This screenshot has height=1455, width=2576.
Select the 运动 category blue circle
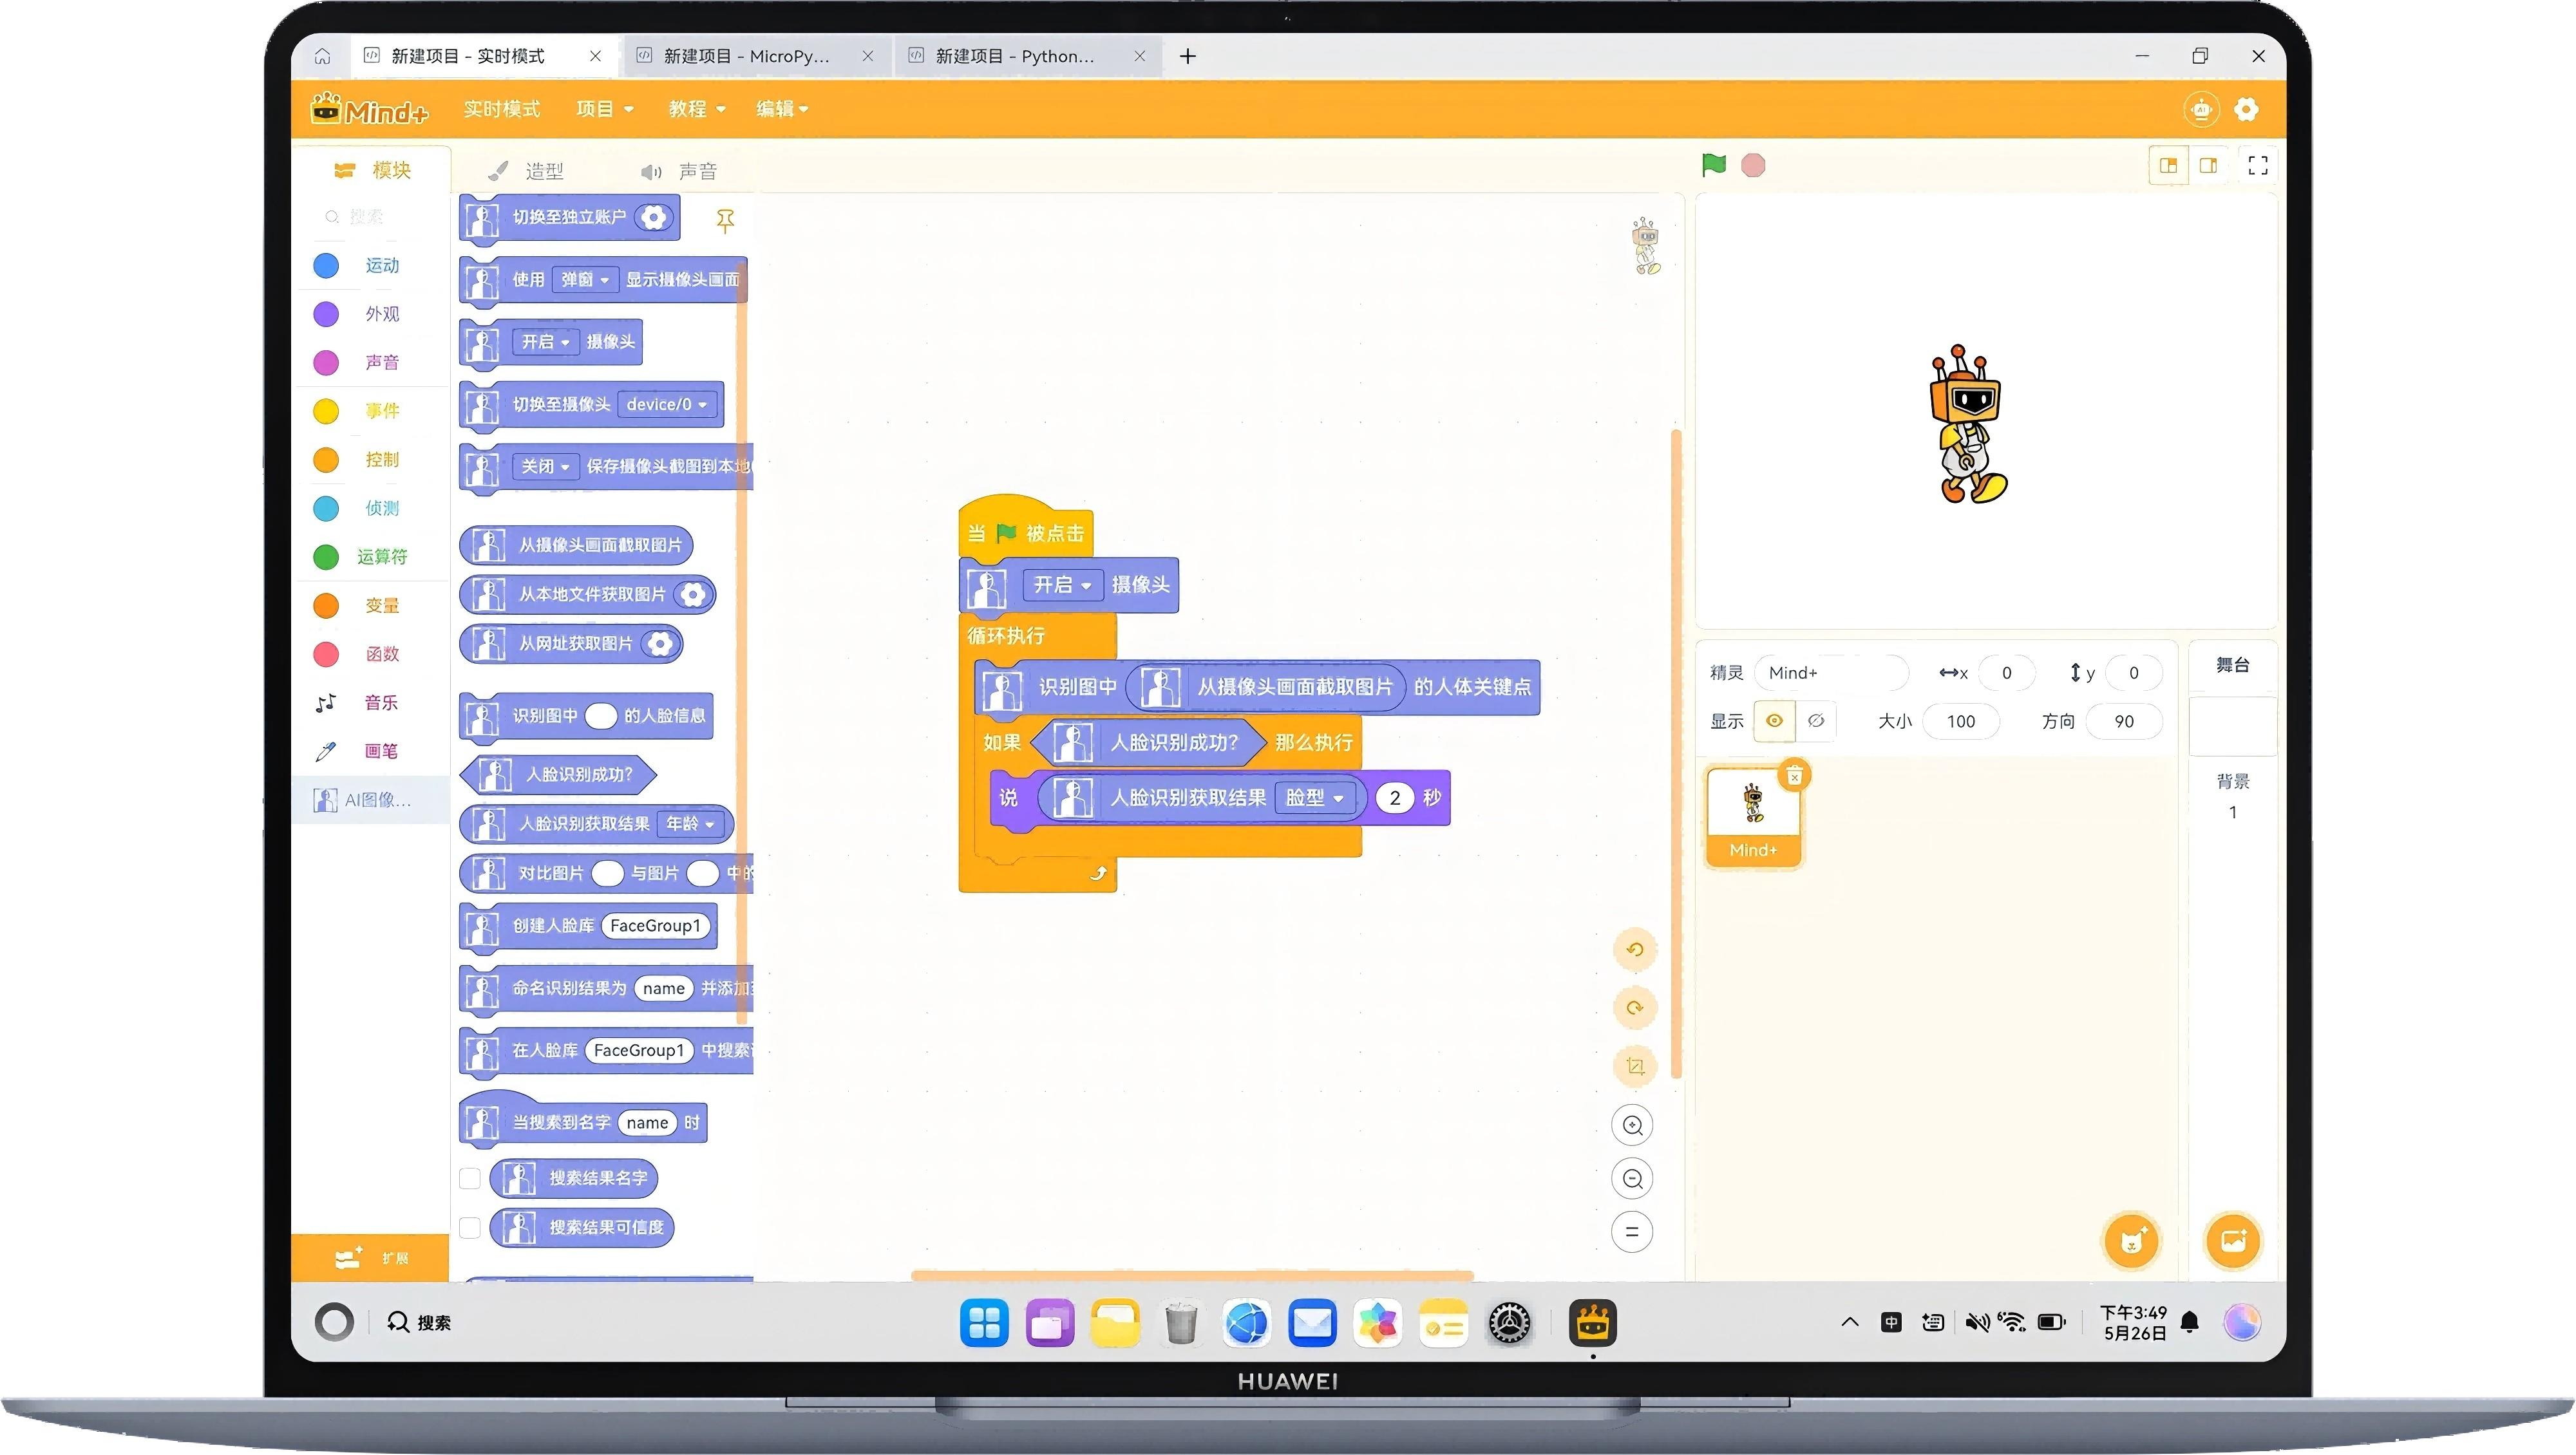pyautogui.click(x=326, y=266)
